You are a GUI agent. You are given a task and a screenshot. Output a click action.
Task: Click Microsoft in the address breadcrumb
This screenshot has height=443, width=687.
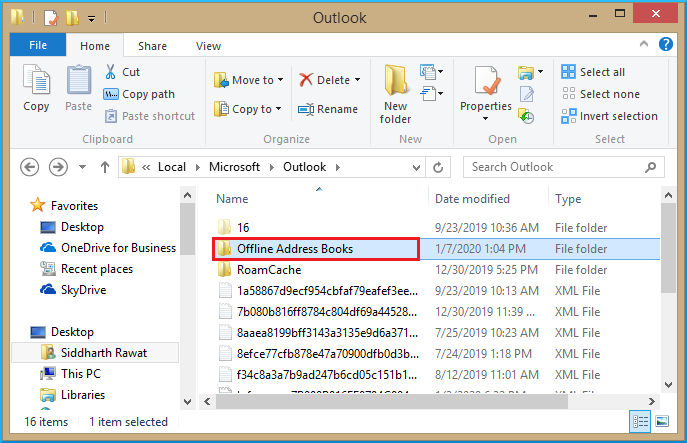(234, 167)
